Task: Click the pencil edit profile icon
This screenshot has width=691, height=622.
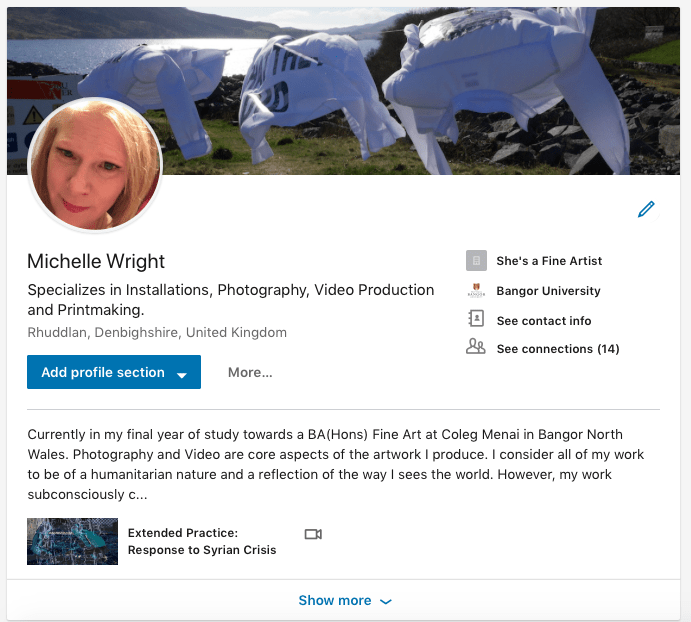Action: click(x=646, y=209)
